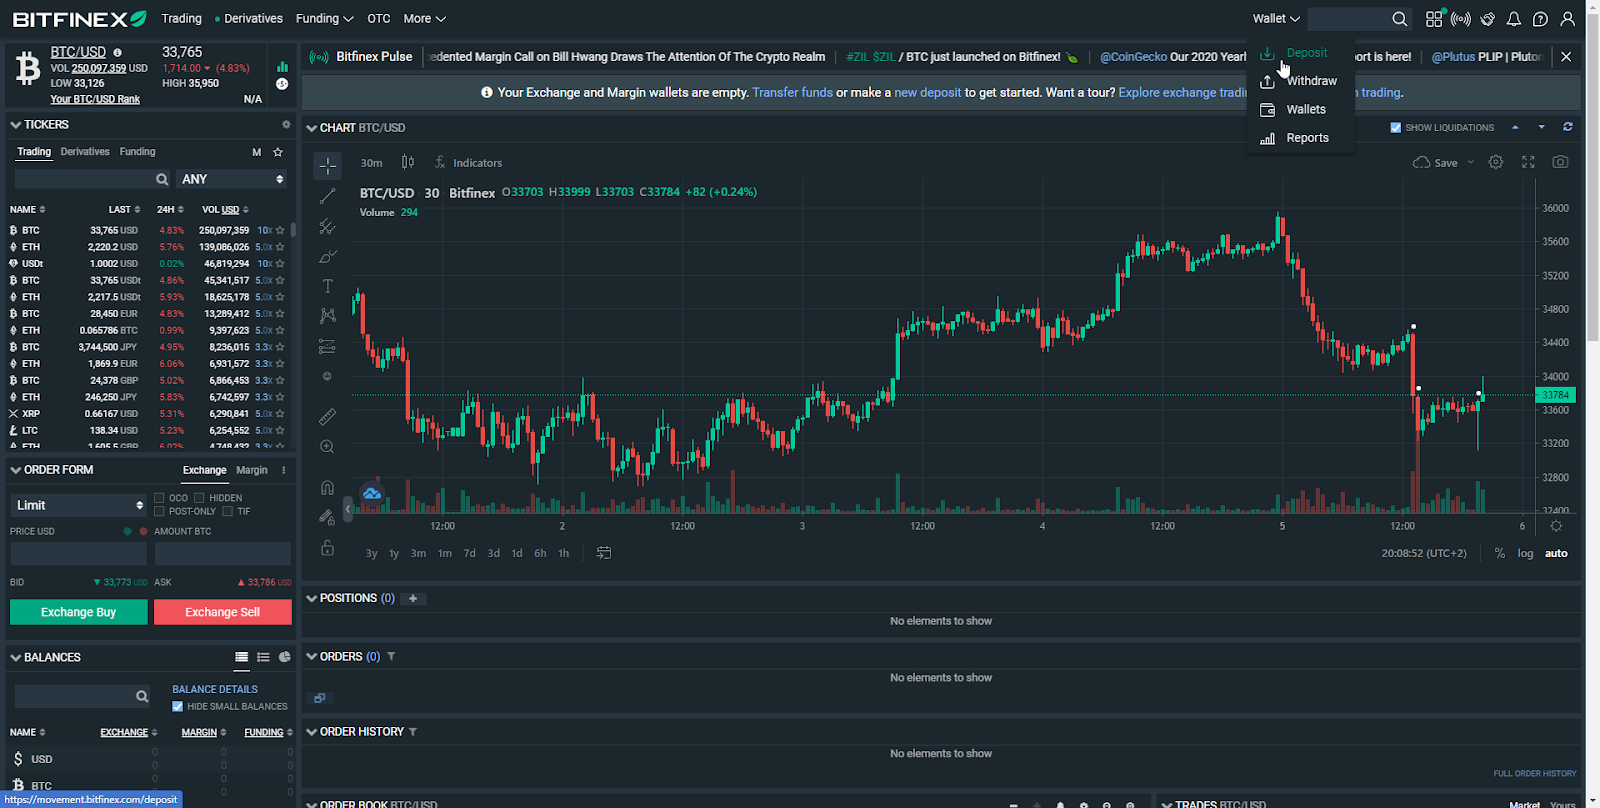This screenshot has width=1600, height=808.
Task: Choose Reports from Wallet menu
Action: [x=1300, y=138]
